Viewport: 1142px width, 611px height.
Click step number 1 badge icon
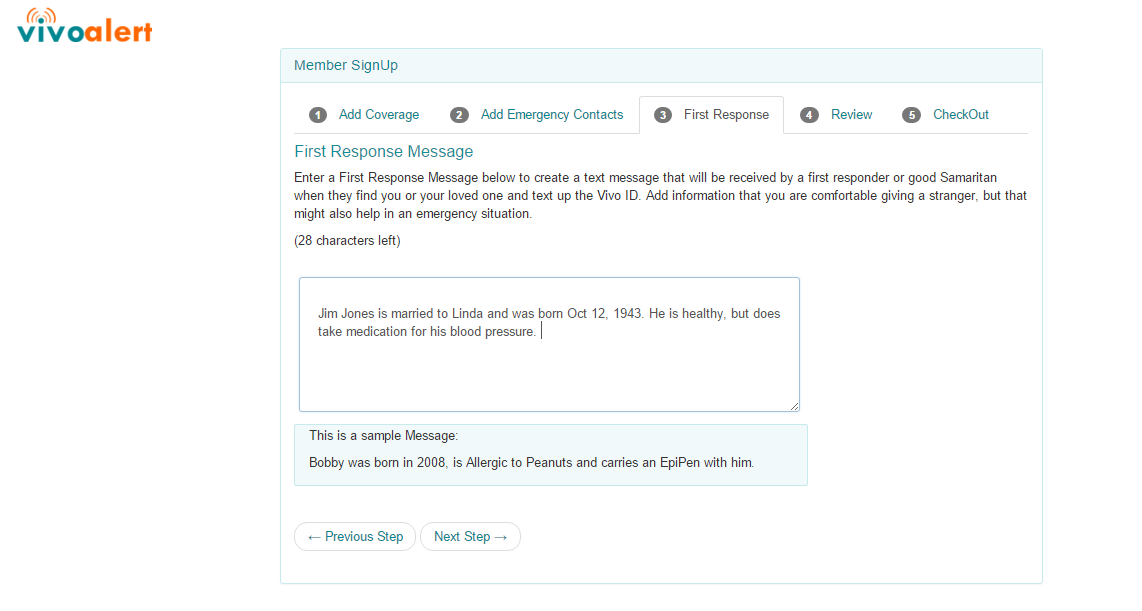[318, 115]
